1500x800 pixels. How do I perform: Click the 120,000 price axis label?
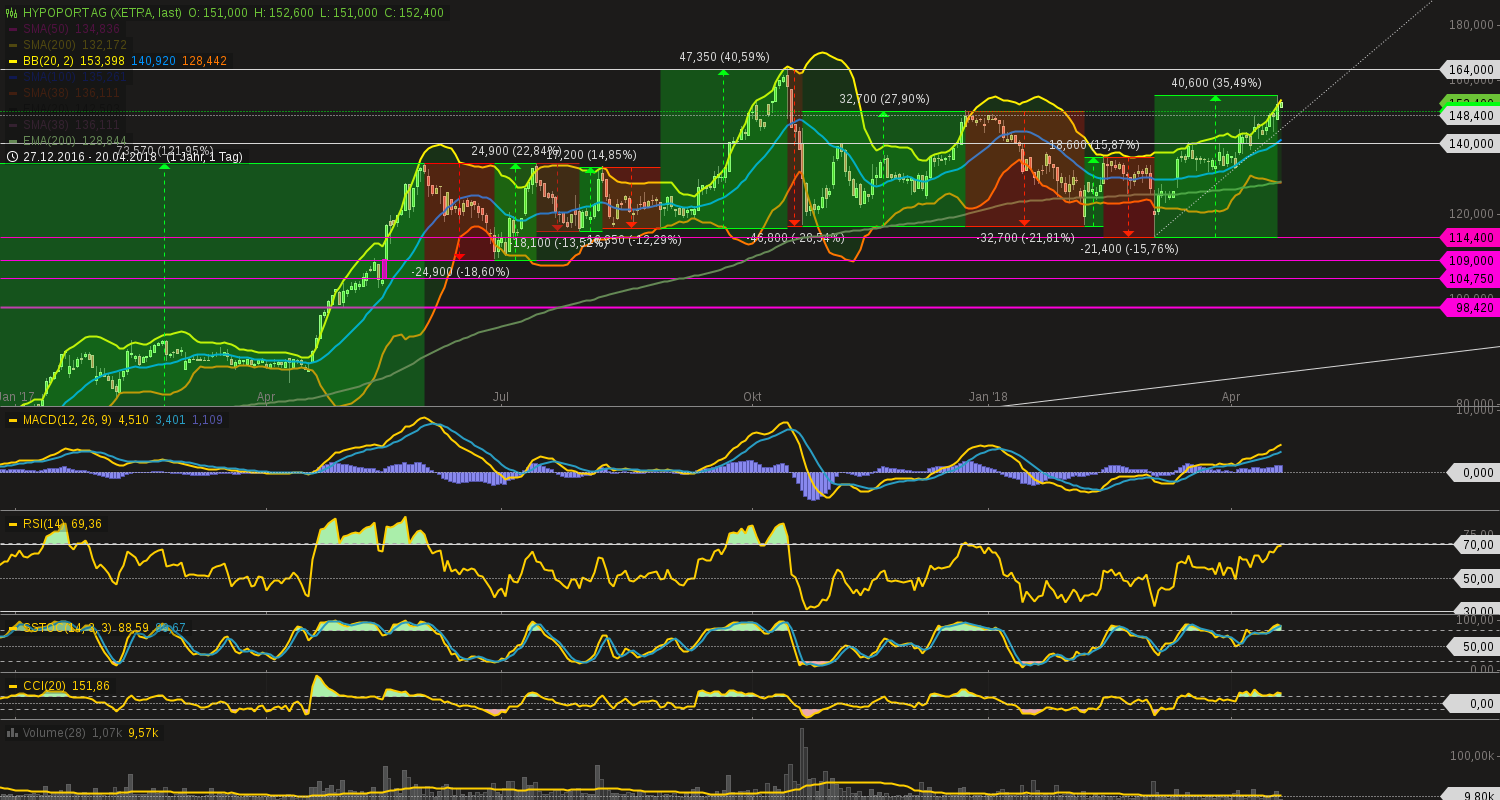(x=1471, y=213)
